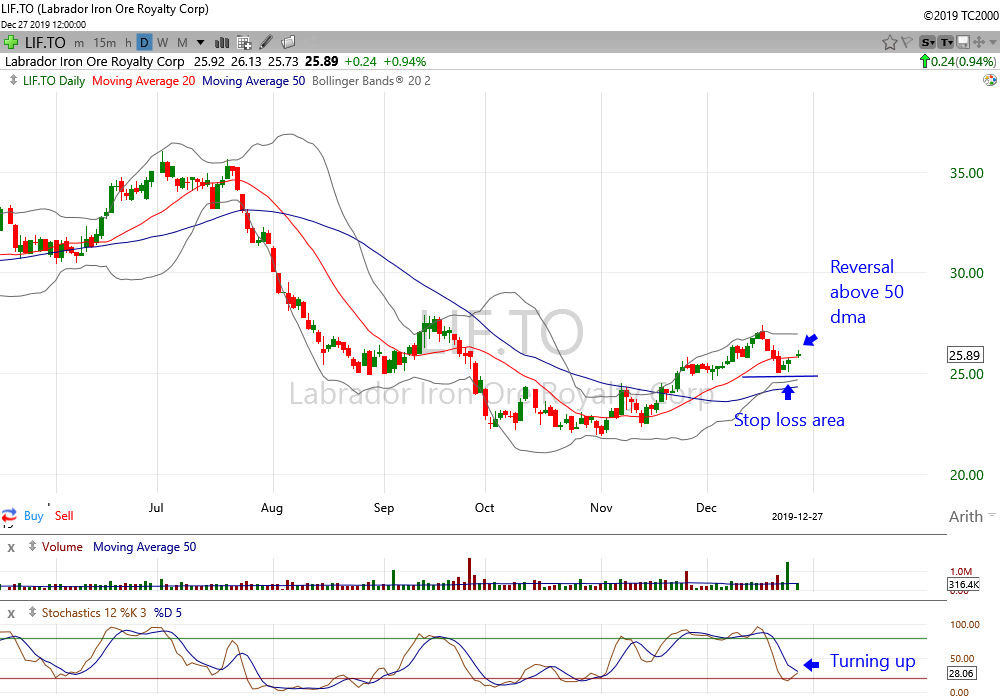Open the color palette settings icon
This screenshot has width=1000, height=700.
[990, 80]
